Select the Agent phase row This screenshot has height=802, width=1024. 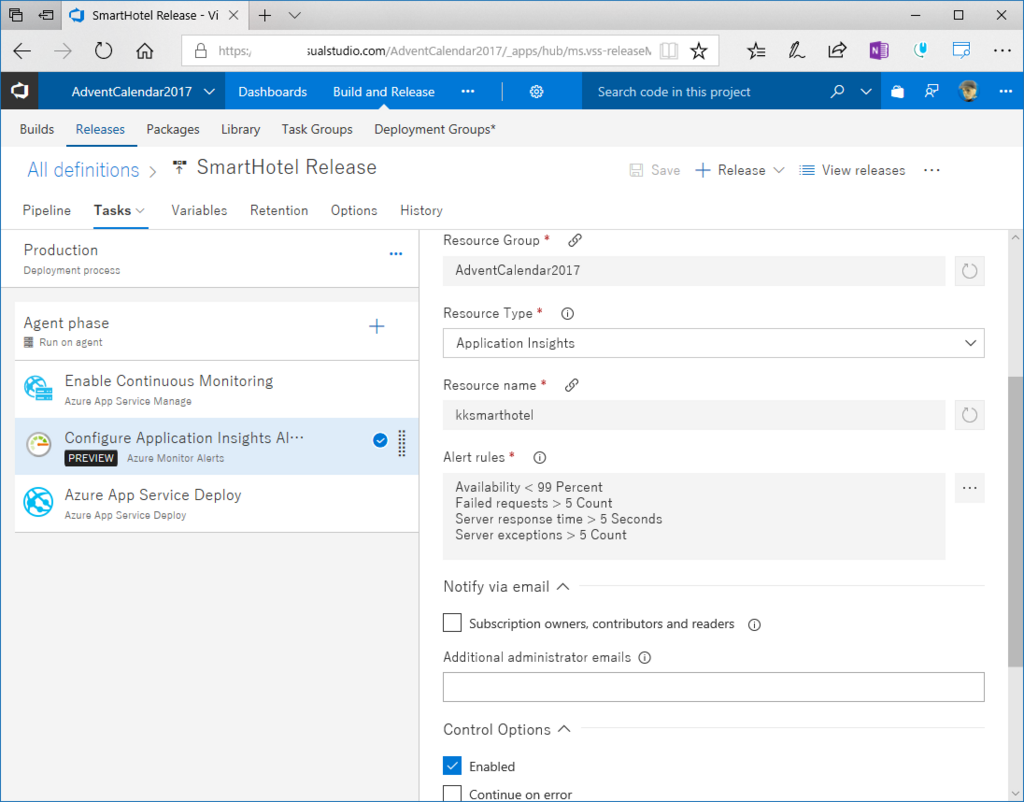(x=216, y=331)
